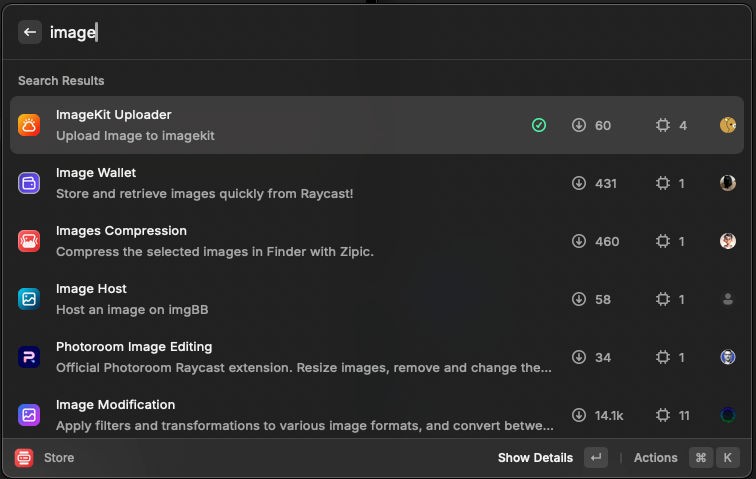Click the author avatar for Photoroom Image Editing

(728, 357)
